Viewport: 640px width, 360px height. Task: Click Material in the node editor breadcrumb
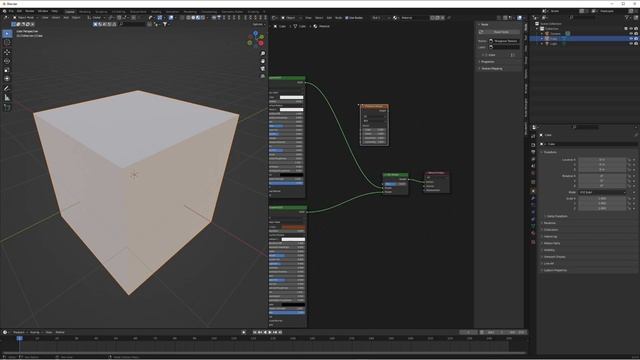324,26
